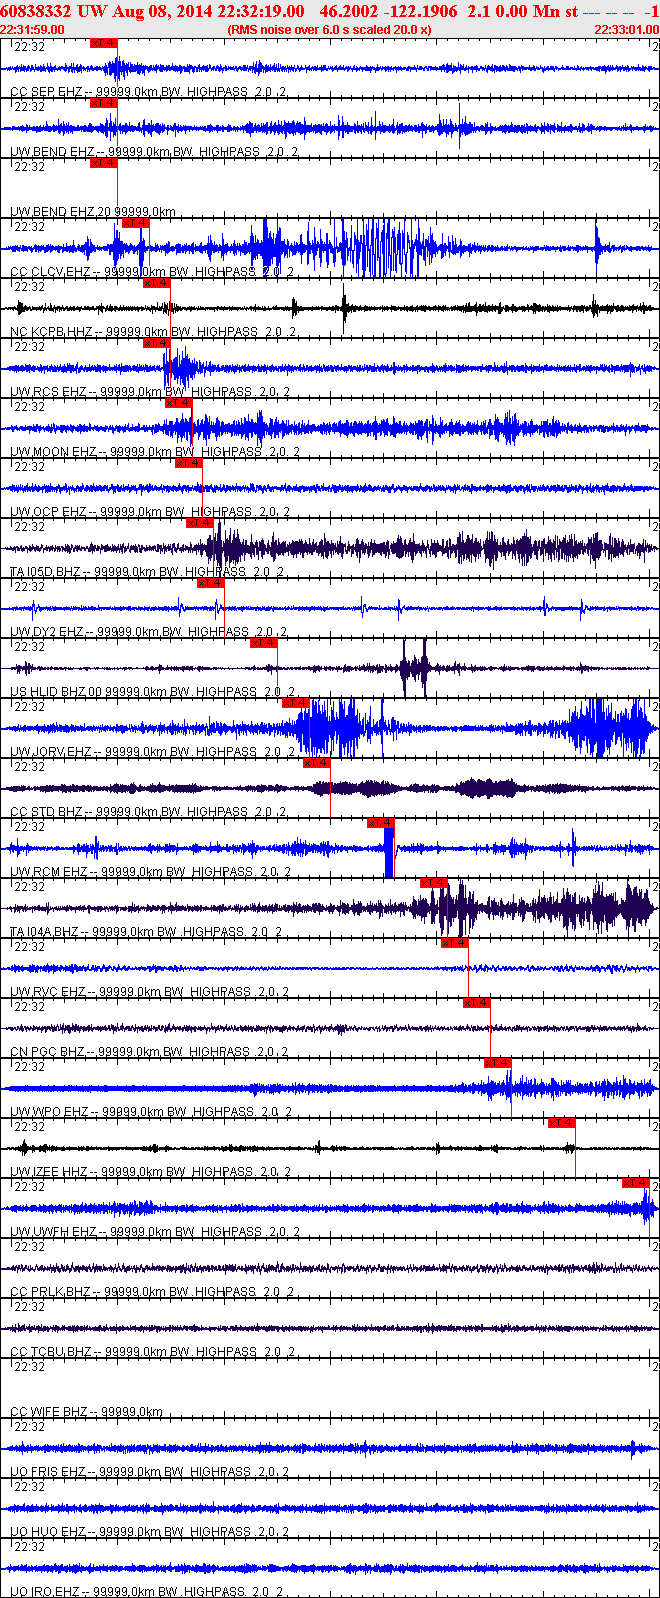The width and height of the screenshot is (660, 1598).
Task: Click the red pick marker on CC SEP trace
Action: (104, 43)
